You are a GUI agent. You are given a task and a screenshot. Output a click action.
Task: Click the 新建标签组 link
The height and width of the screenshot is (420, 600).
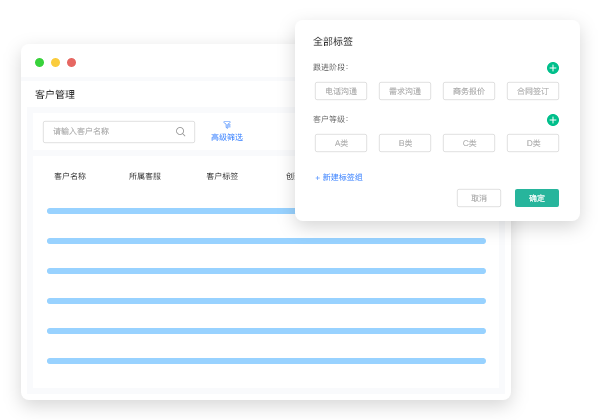[339, 177]
